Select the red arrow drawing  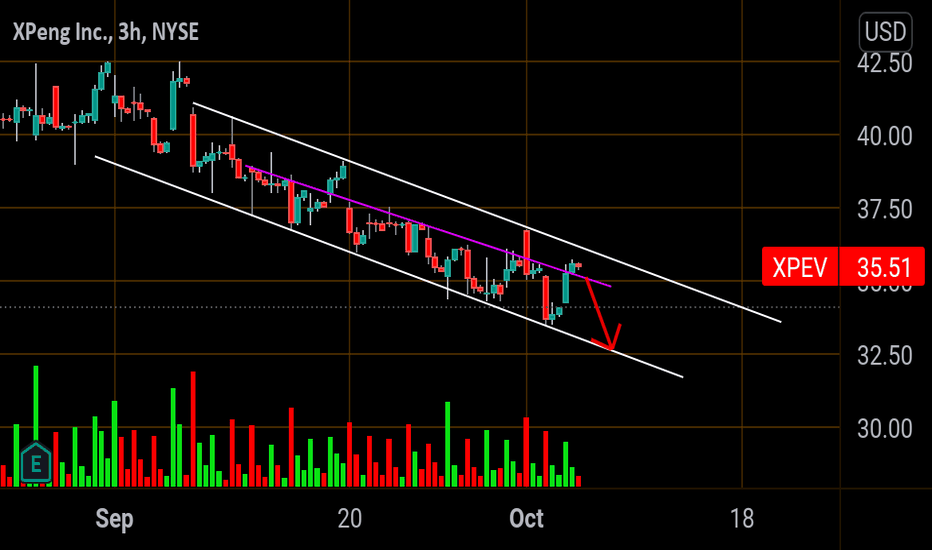[x=600, y=315]
